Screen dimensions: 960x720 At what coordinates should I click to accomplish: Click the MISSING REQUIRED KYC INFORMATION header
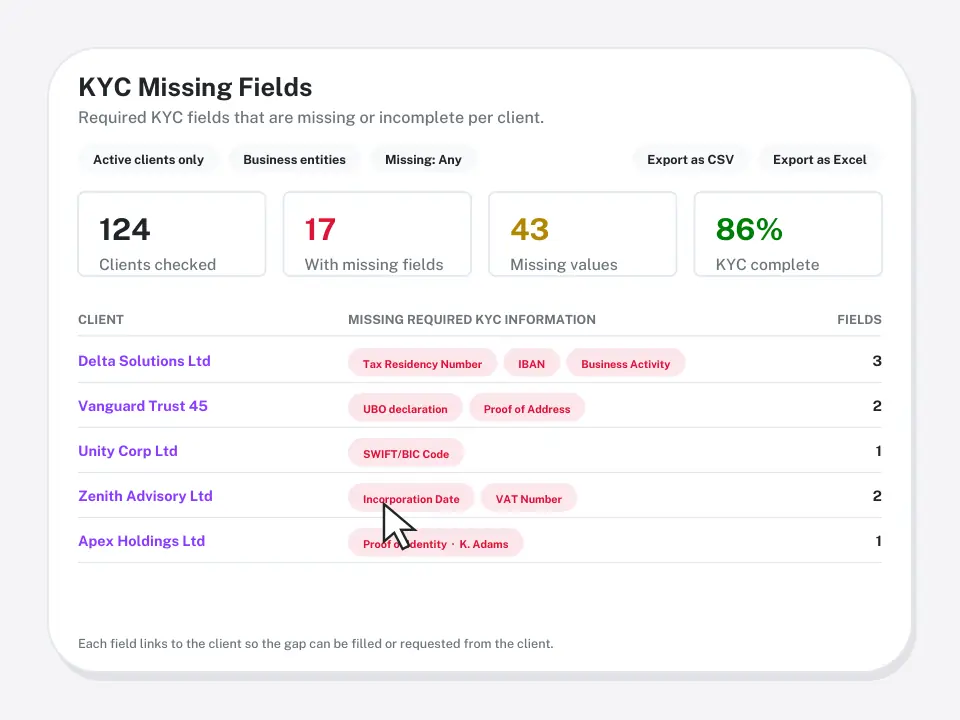[472, 320]
